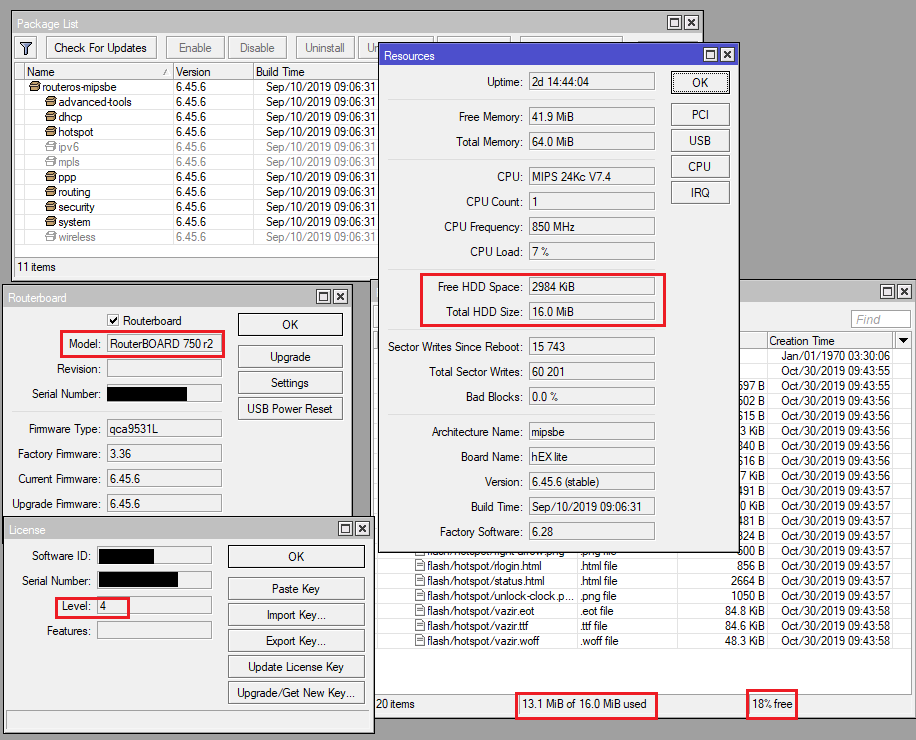Confirm Resources window with OK
Screen dimensions: 916x740
[x=700, y=82]
